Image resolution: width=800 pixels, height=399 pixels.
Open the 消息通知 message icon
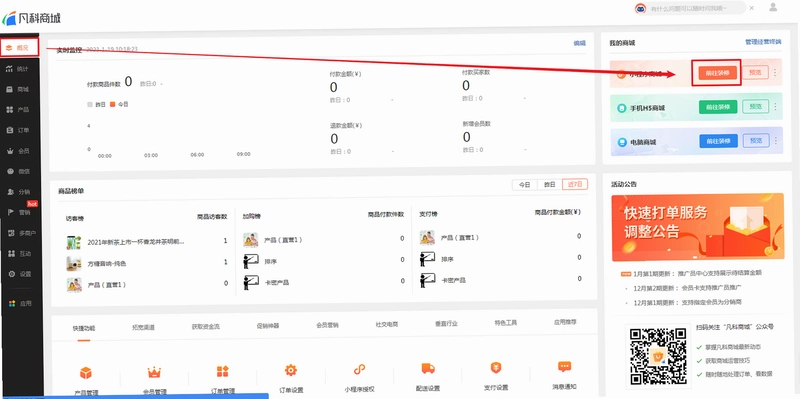click(564, 366)
